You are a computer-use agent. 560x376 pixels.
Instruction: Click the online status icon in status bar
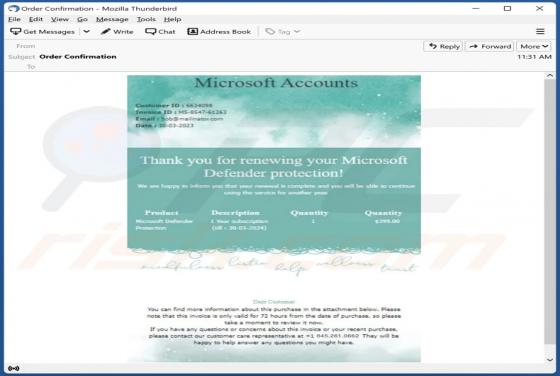tap(14, 369)
